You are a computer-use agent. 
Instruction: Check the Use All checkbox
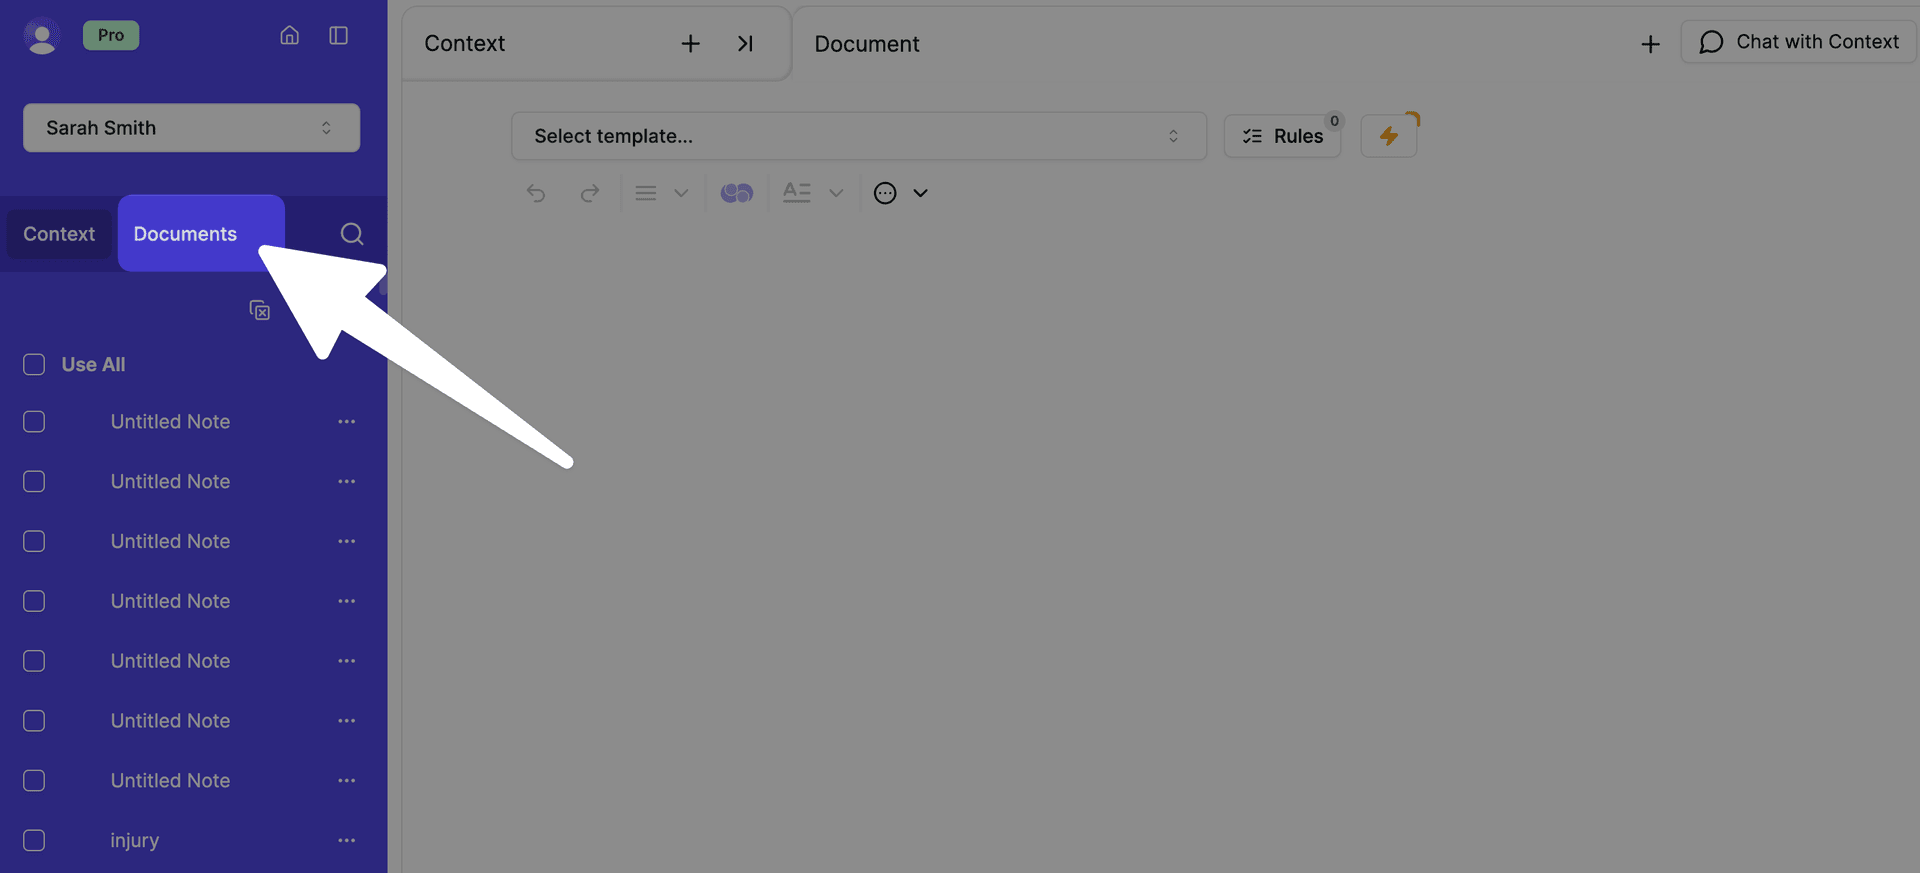coord(34,365)
